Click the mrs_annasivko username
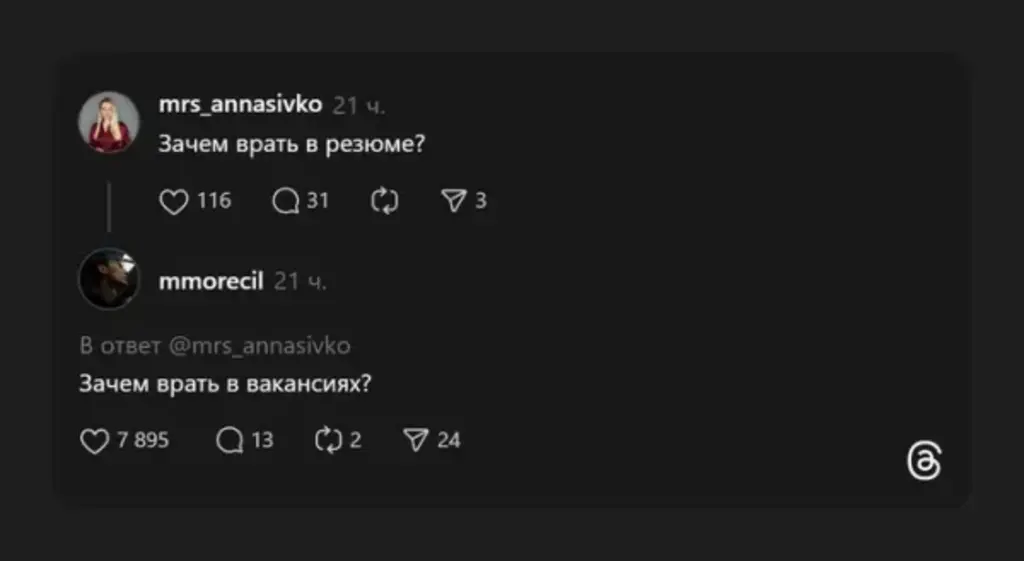The height and width of the screenshot is (561, 1024). 240,104
